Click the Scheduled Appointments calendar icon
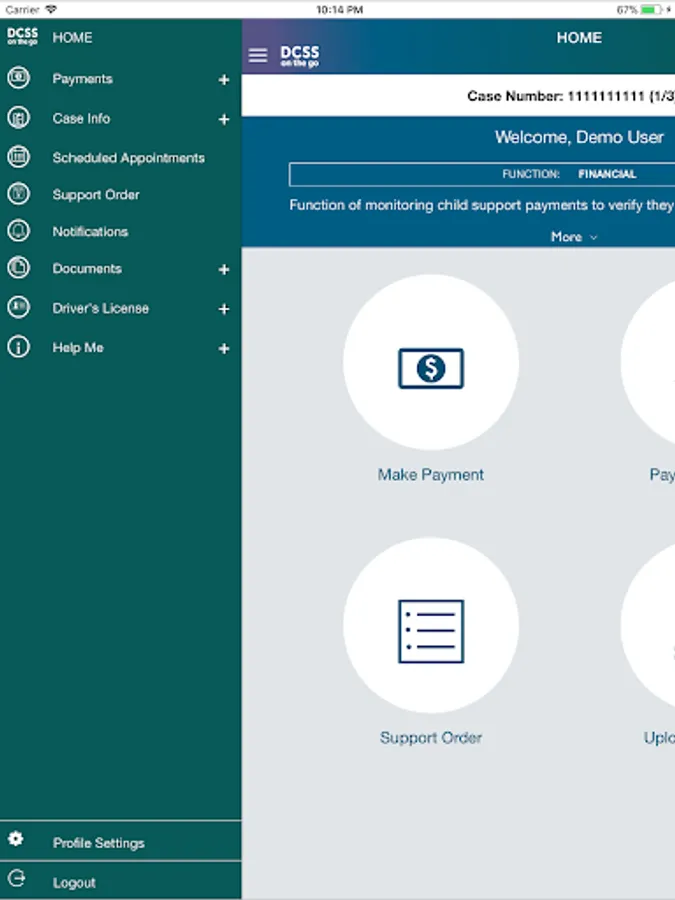 coord(18,157)
